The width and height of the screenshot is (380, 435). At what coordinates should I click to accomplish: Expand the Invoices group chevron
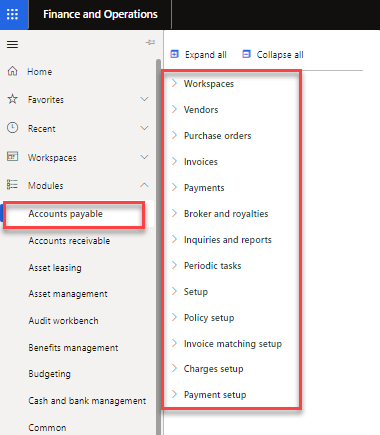click(x=174, y=161)
